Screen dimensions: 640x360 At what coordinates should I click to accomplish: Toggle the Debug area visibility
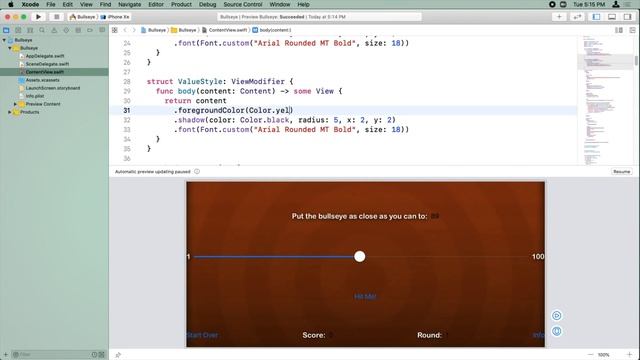pyautogui.click(x=612, y=17)
